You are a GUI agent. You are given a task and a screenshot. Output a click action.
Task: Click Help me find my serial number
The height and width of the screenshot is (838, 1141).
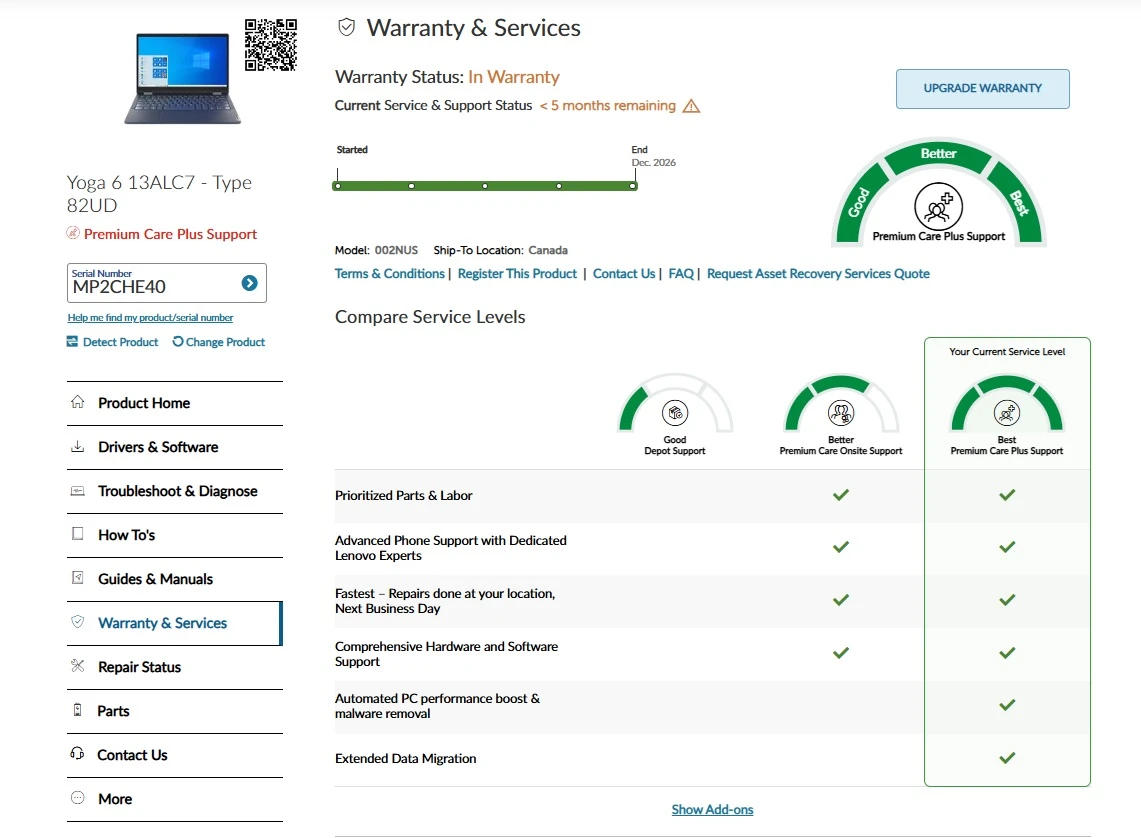(151, 318)
